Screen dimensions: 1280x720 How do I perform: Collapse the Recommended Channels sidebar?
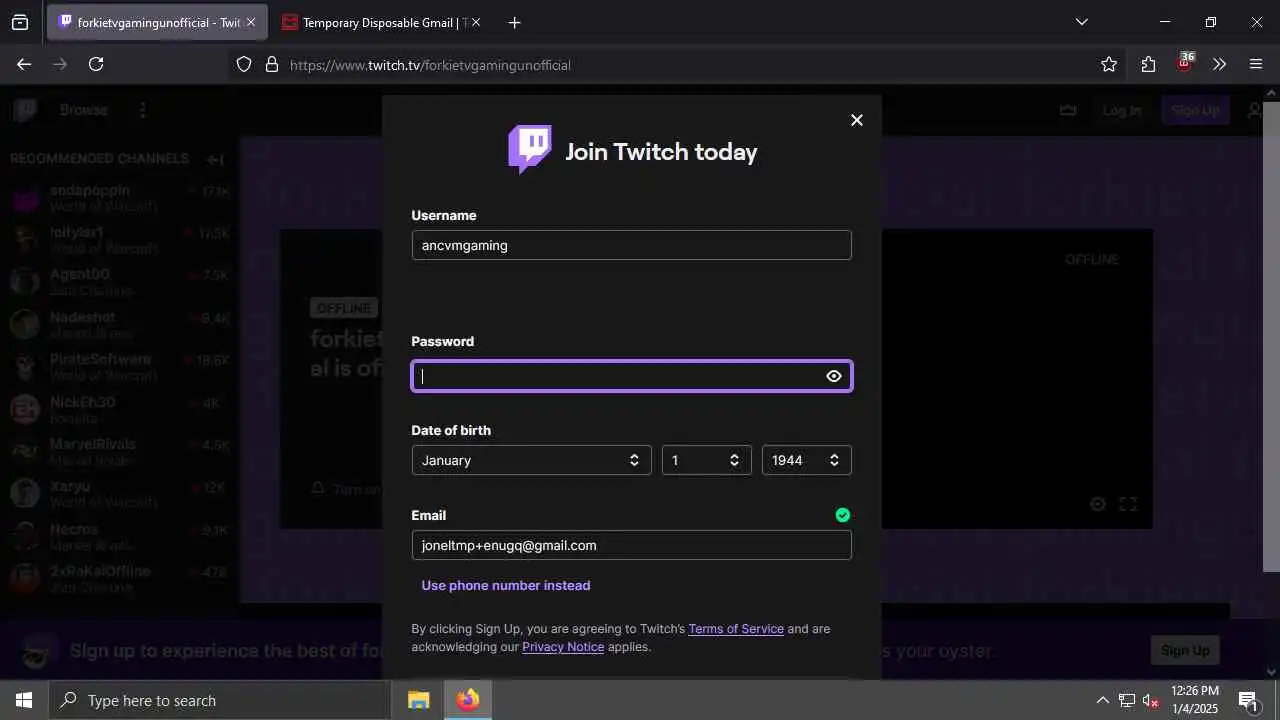tap(215, 159)
